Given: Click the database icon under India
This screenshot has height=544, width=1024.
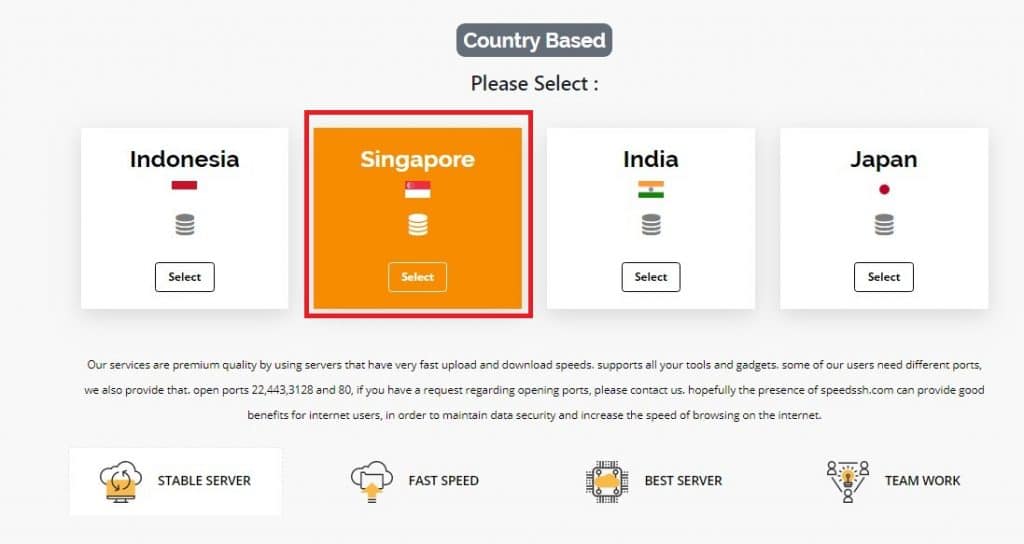Looking at the screenshot, I should point(651,225).
